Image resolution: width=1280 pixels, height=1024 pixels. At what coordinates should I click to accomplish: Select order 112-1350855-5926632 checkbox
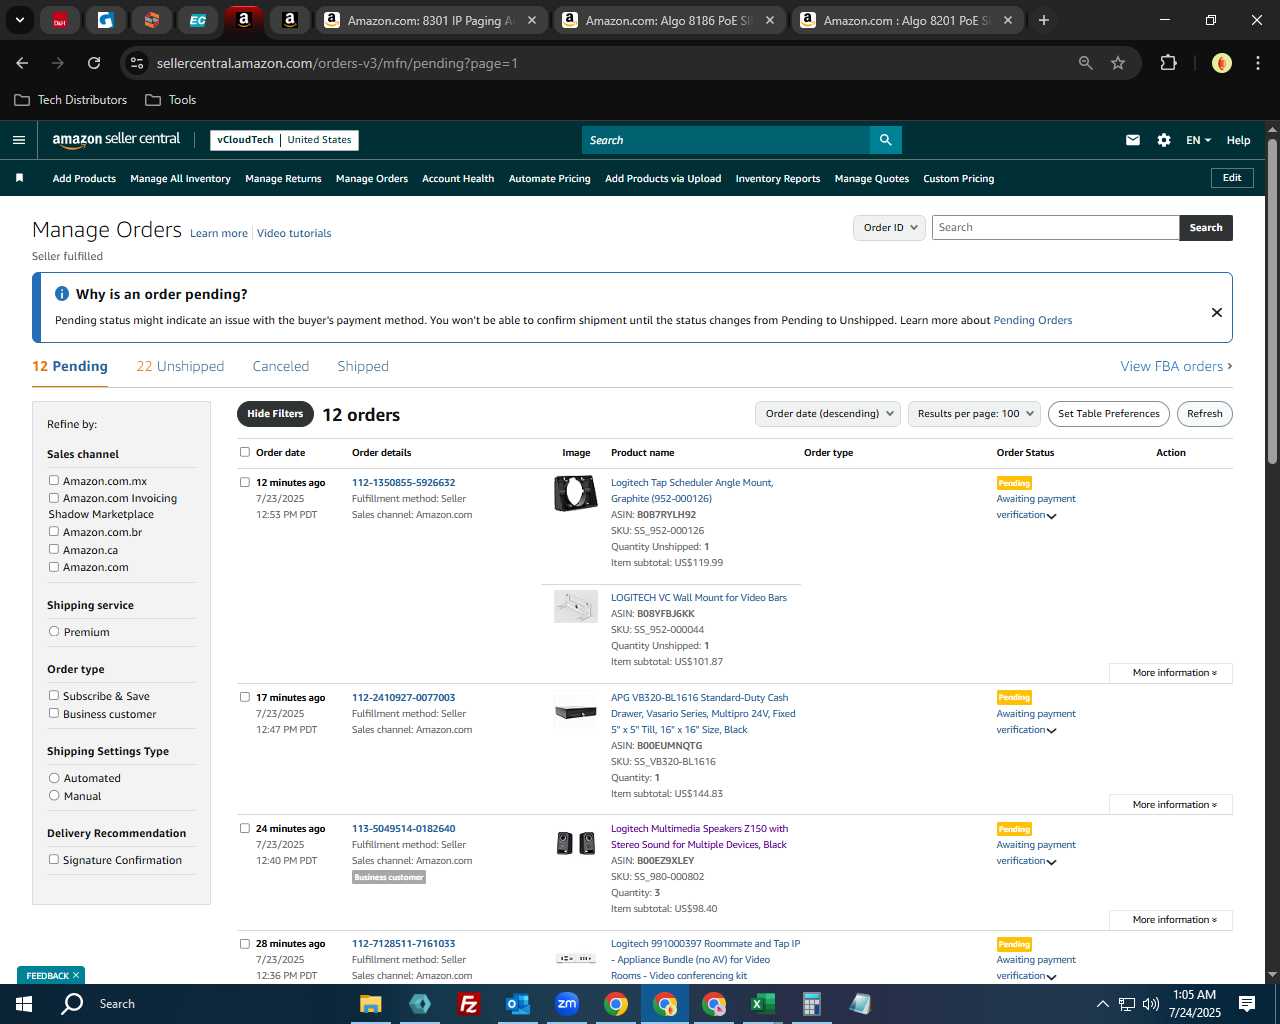[x=245, y=482]
